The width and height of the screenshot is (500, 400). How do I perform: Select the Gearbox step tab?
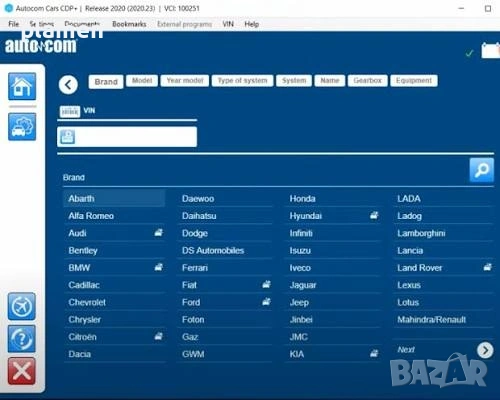367,80
